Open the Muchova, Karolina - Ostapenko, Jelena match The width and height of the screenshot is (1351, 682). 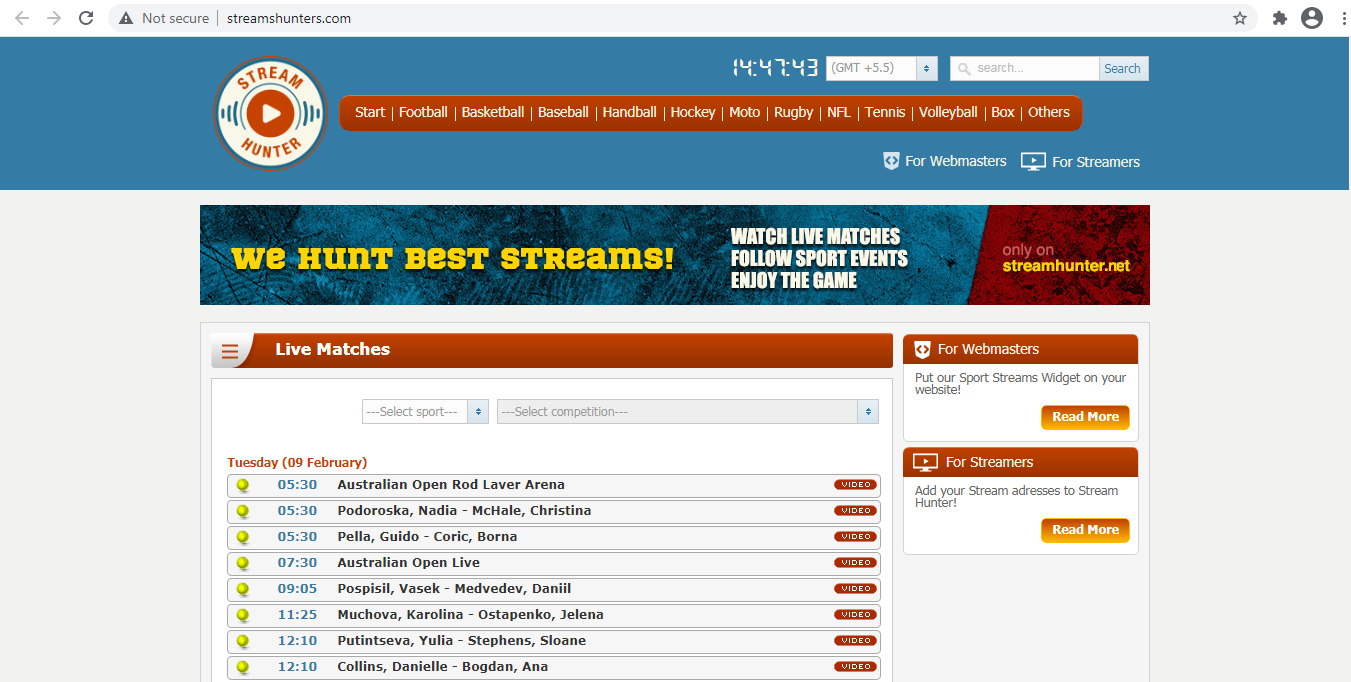[554, 615]
